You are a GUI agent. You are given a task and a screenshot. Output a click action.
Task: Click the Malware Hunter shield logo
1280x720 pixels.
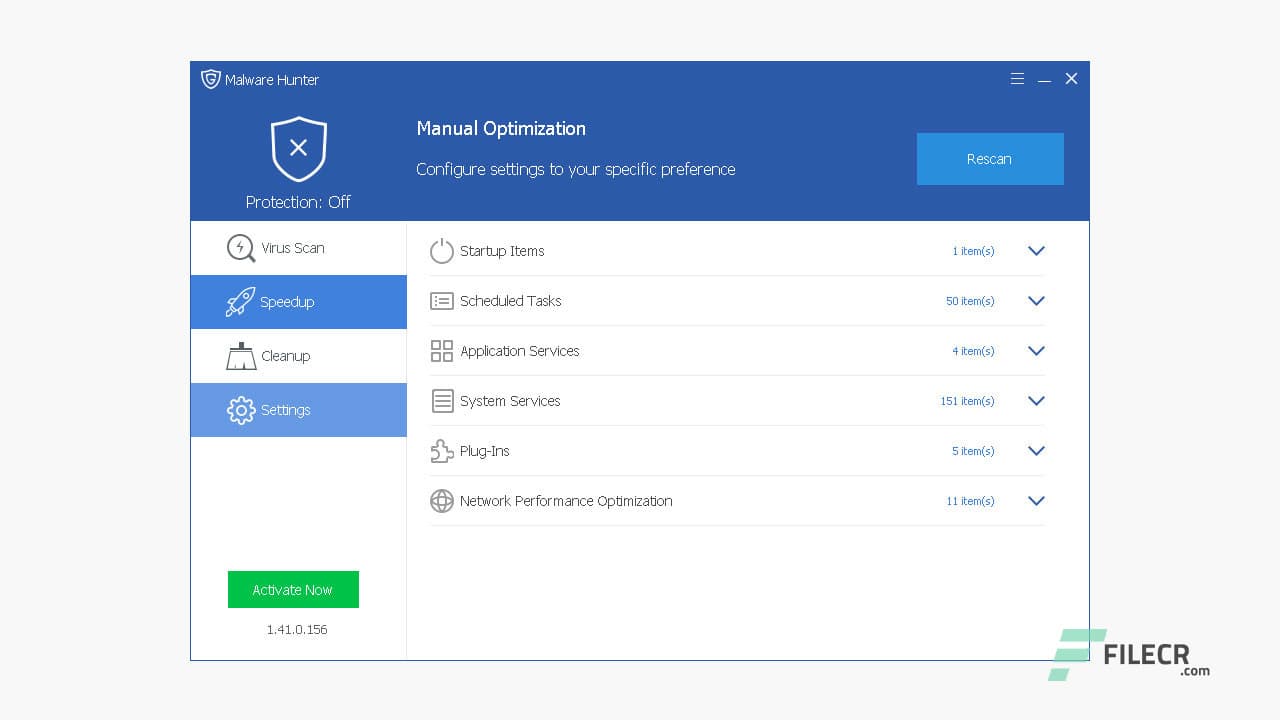211,79
